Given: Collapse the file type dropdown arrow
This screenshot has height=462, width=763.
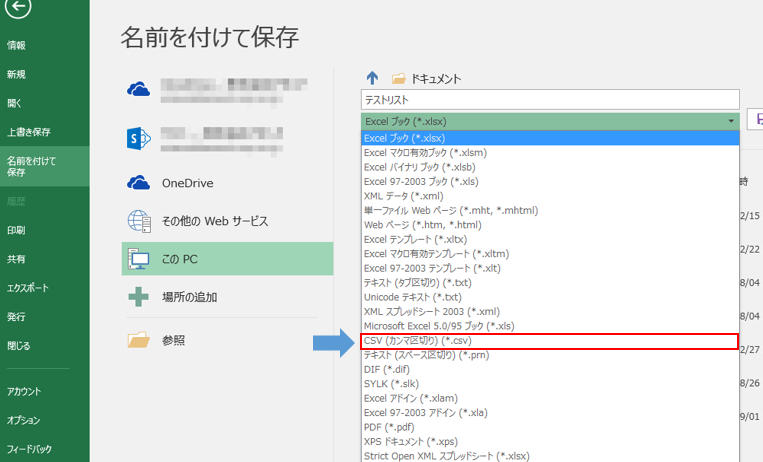Looking at the screenshot, I should click(x=731, y=121).
